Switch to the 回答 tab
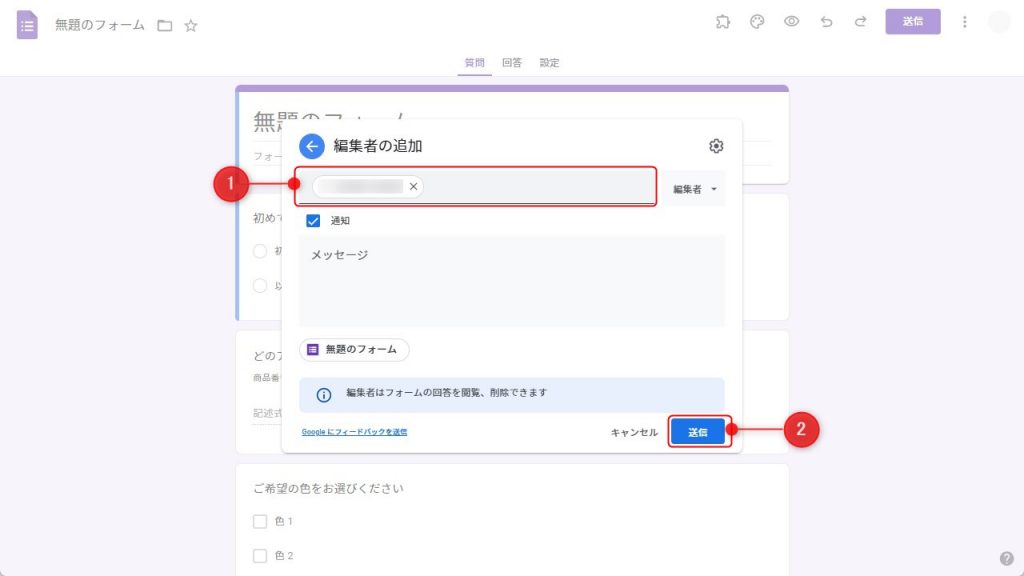 click(512, 63)
